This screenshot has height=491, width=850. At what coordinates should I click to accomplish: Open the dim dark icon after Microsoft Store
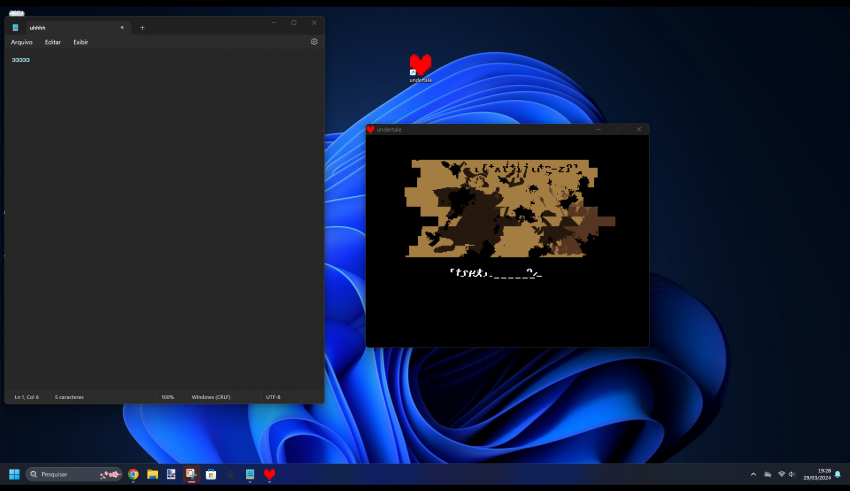click(230, 474)
